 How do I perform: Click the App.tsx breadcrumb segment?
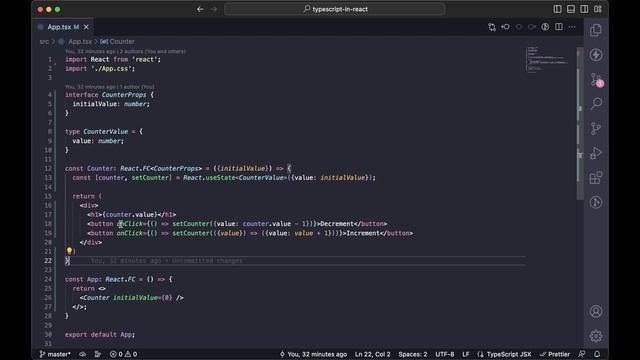tap(80, 42)
